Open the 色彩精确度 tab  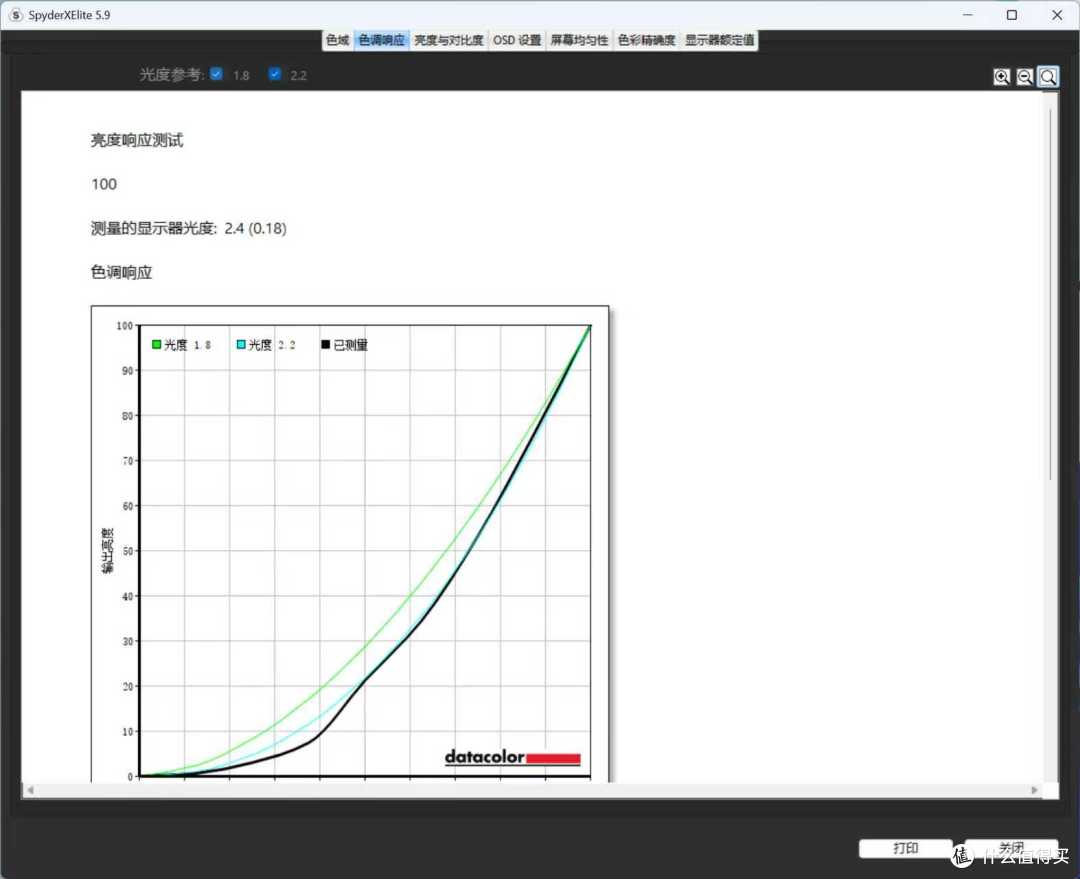point(646,40)
